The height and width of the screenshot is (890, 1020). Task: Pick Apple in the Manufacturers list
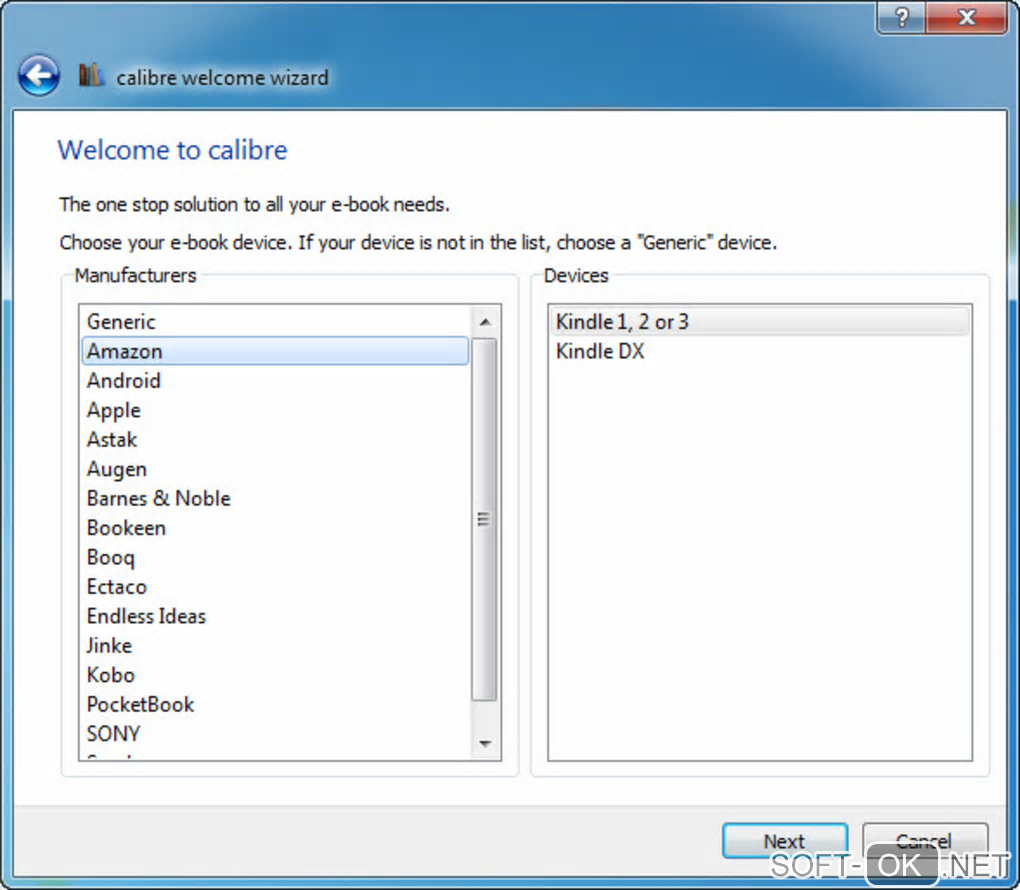click(275, 410)
